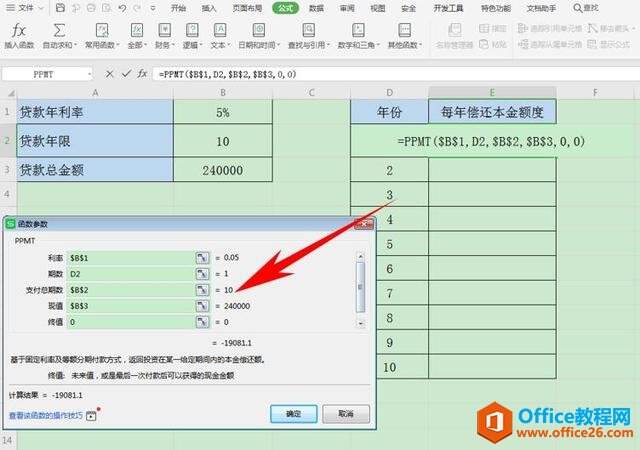Viewport: 640px width, 450px height.
Task: Open the 常用函数 common functions icon
Action: tap(102, 30)
